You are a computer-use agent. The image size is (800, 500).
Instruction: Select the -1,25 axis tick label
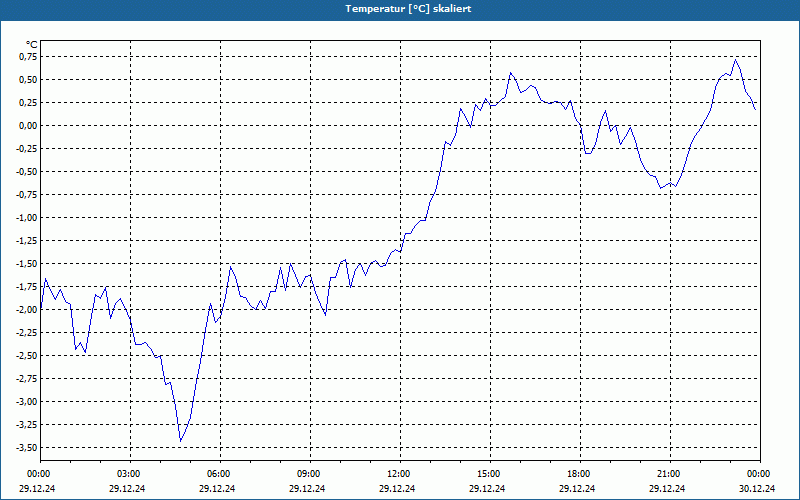[x=28, y=241]
